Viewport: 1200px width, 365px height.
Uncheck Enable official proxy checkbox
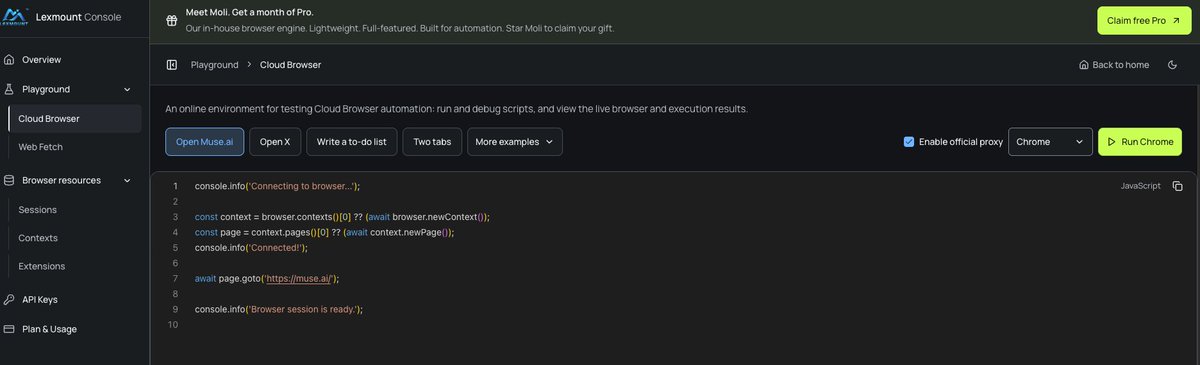(909, 142)
